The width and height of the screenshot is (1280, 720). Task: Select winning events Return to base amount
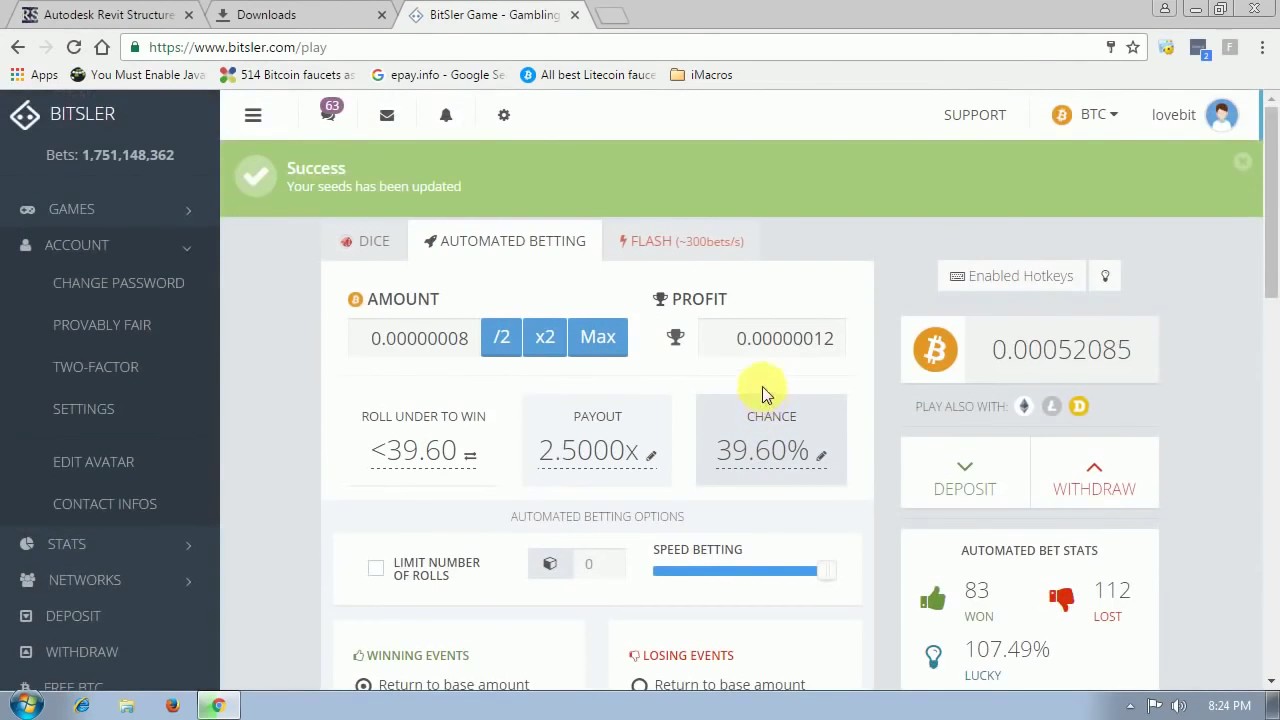tap(363, 685)
